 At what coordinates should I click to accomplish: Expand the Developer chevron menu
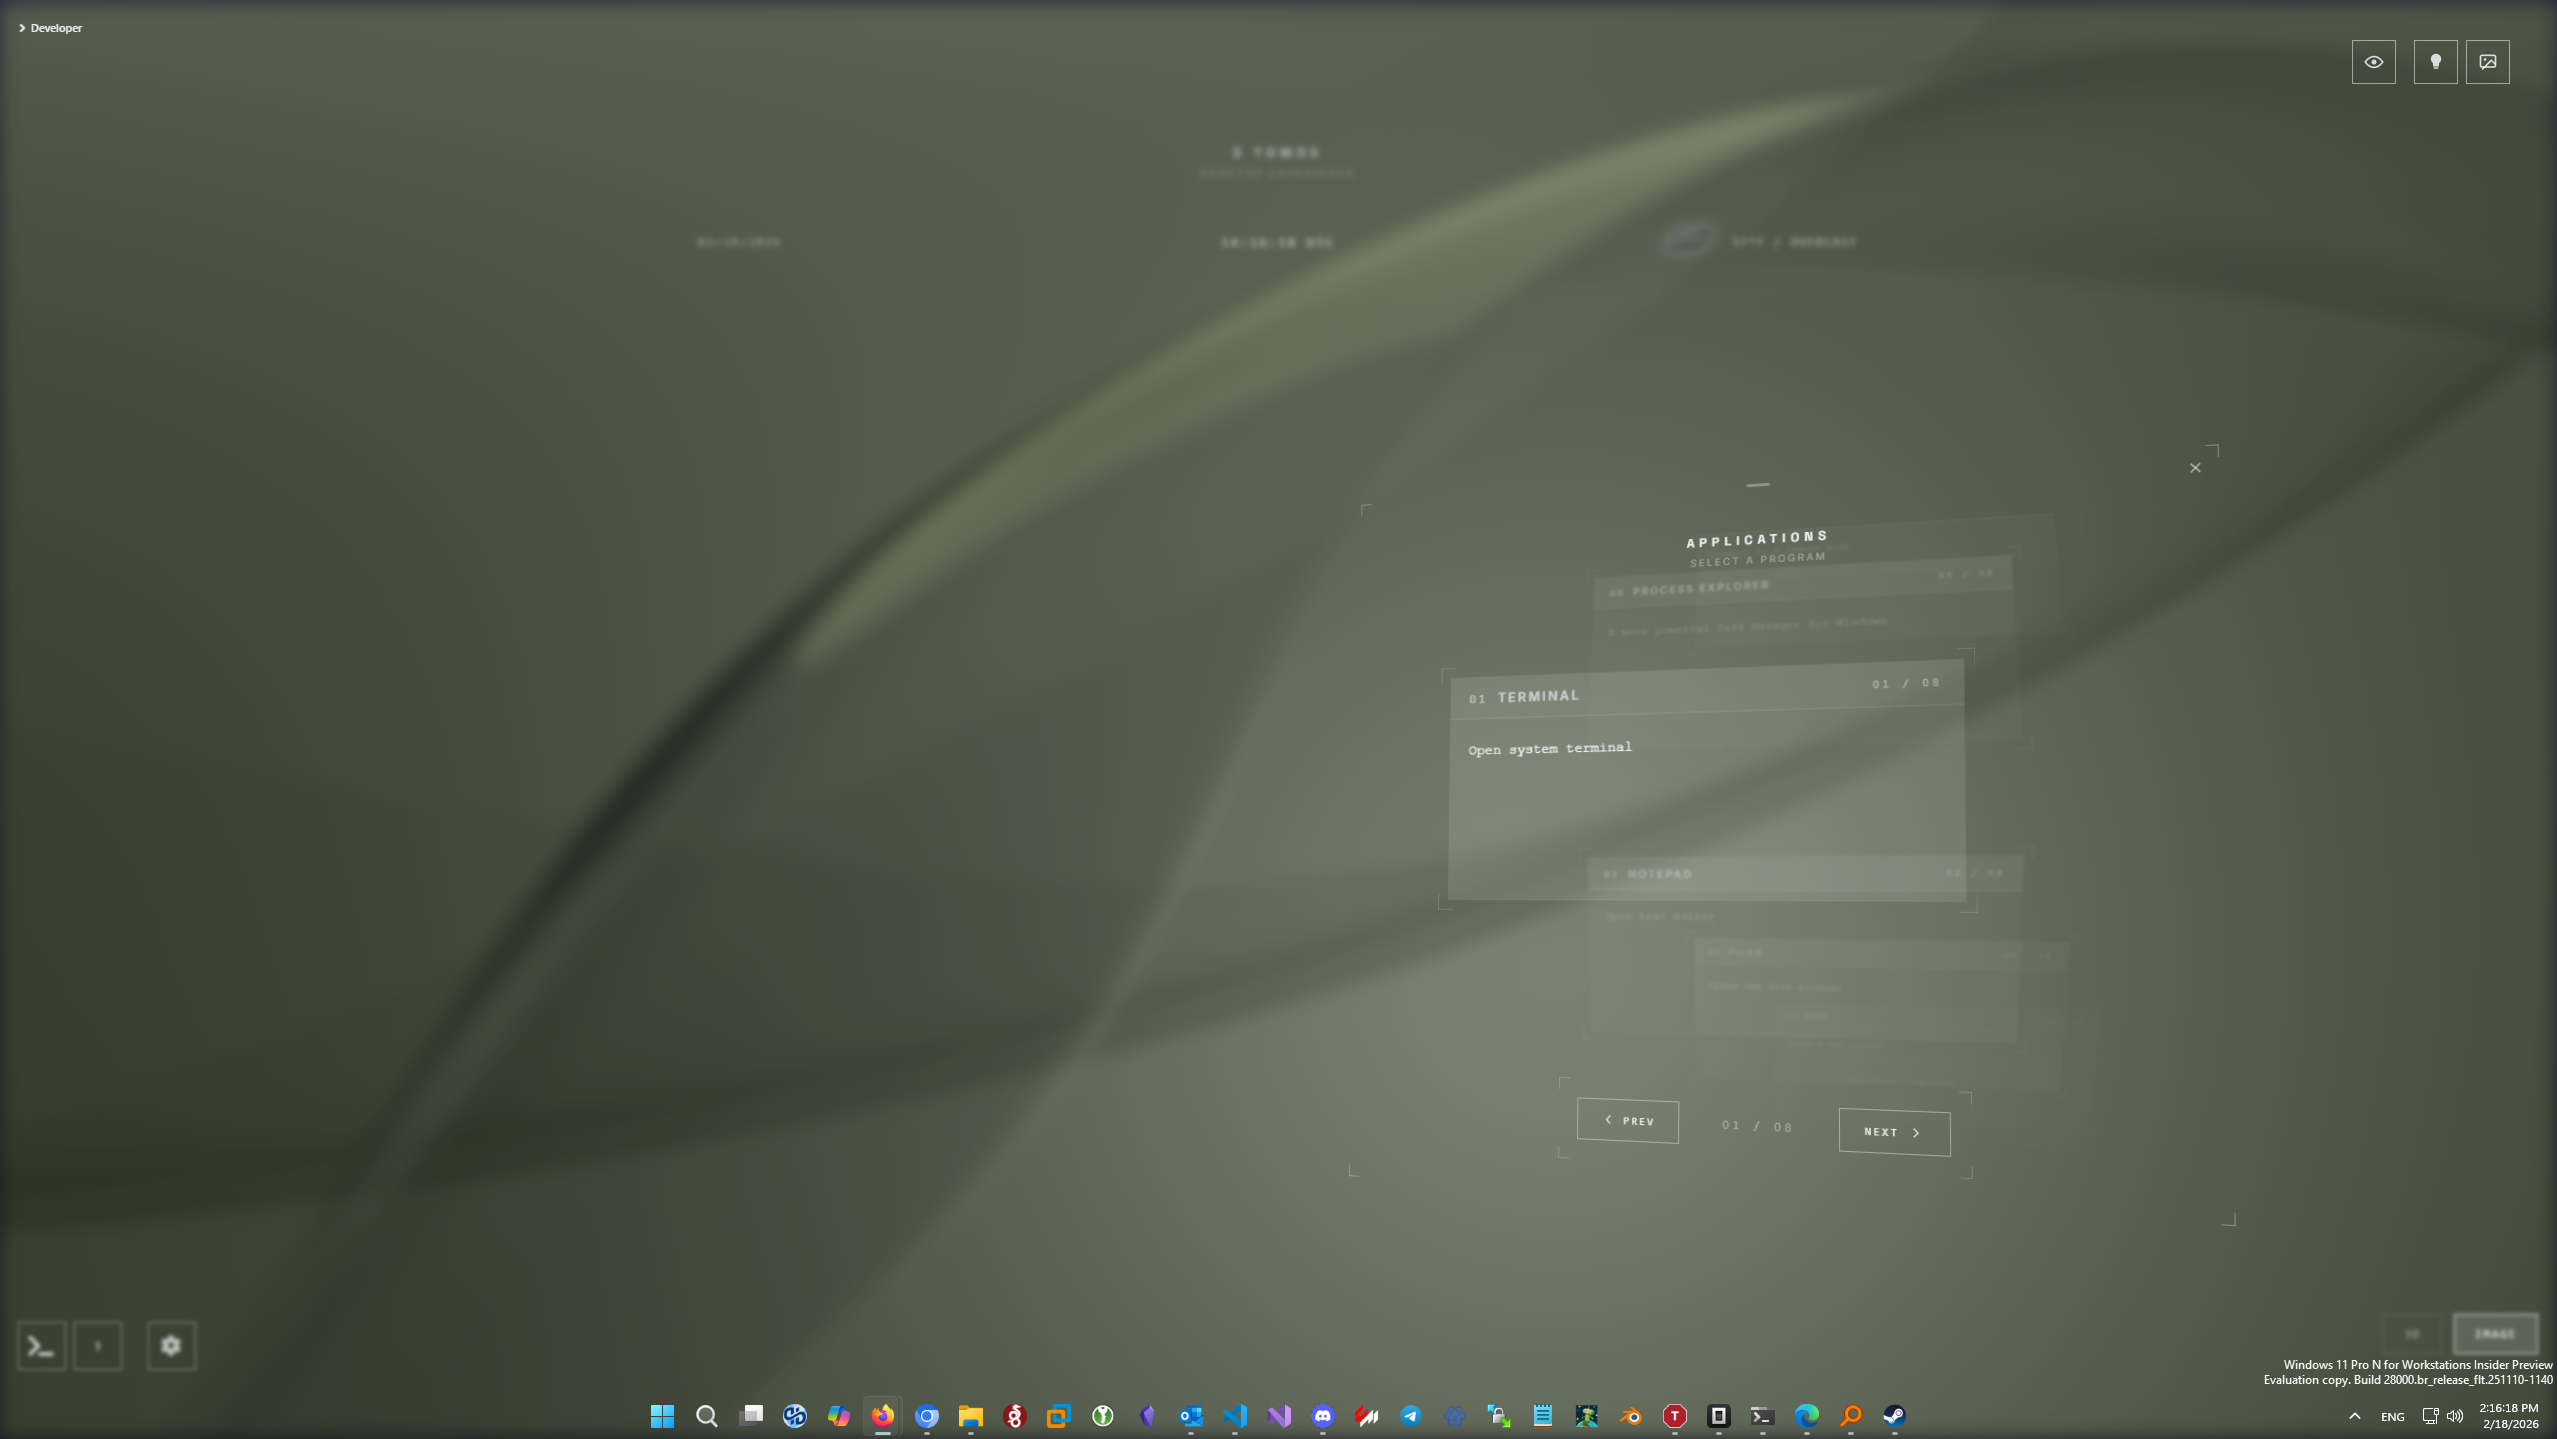pos(22,28)
